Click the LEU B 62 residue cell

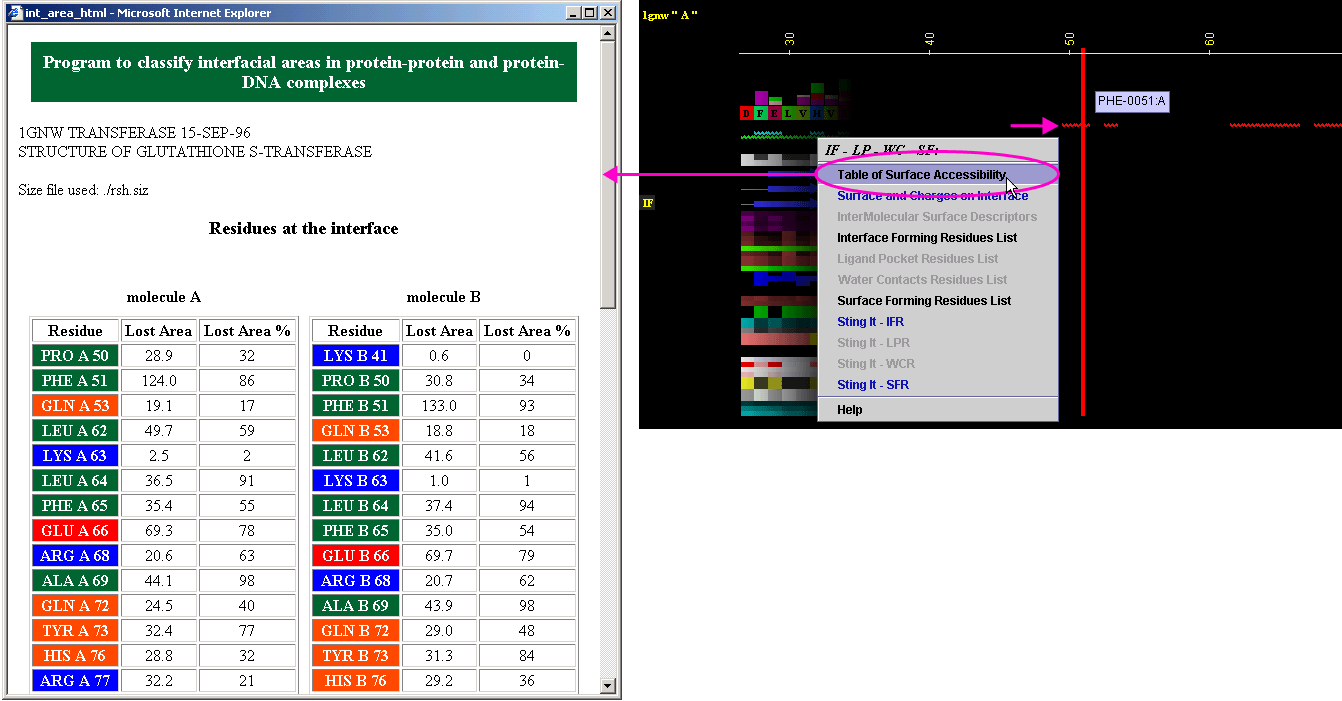355,456
